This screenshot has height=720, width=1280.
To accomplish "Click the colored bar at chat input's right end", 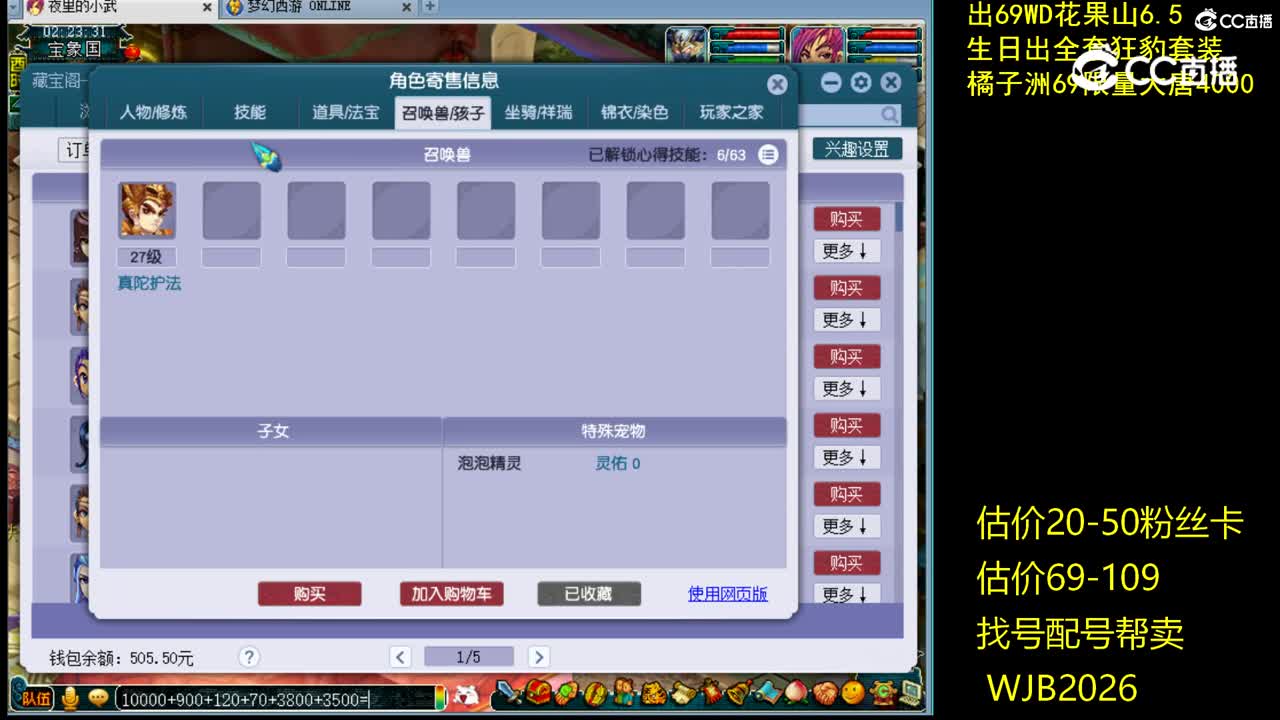I will [439, 698].
